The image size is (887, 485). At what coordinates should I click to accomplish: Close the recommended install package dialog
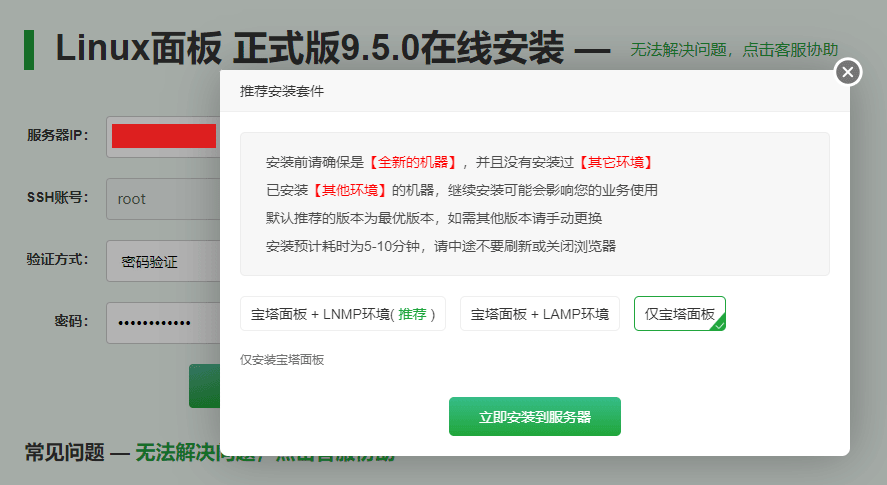[847, 72]
